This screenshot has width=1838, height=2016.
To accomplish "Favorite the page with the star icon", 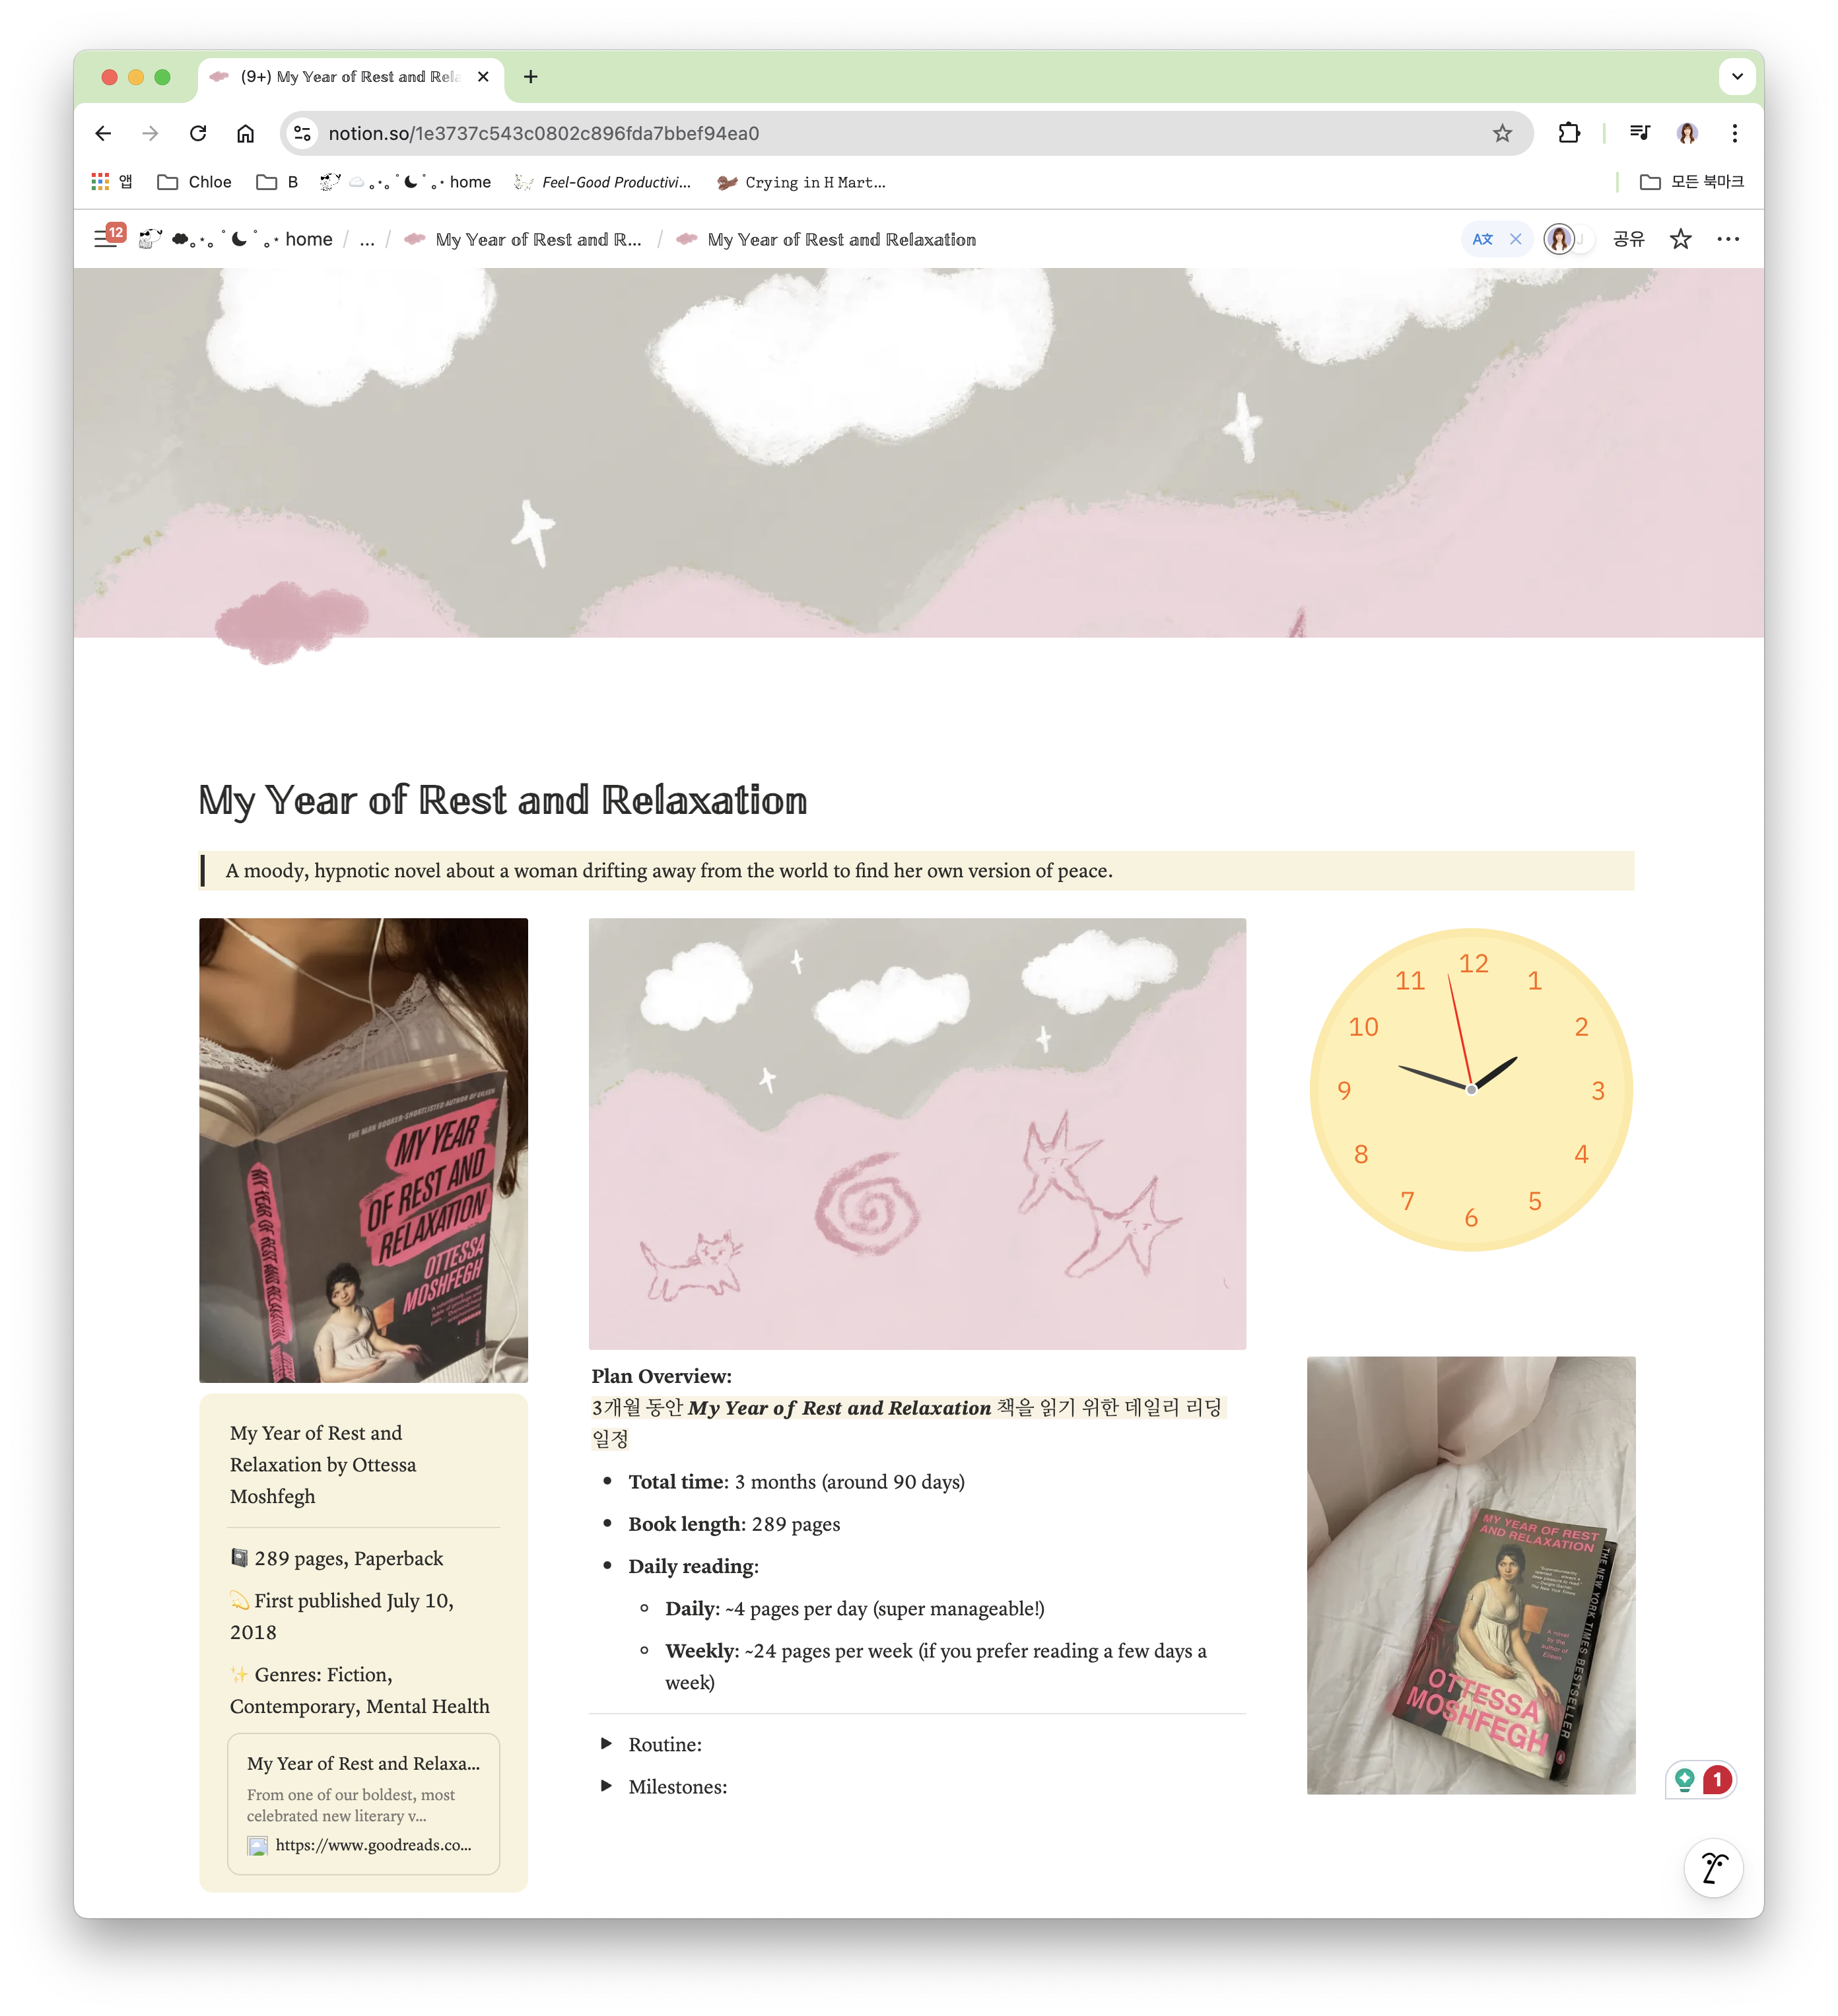I will coord(1680,239).
